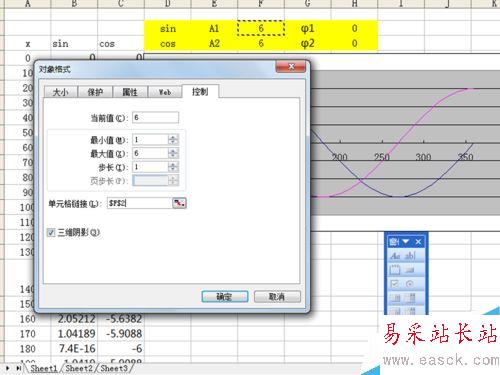Close the 对象格式 dialog with the red X
The image size is (500, 375).
291,67
